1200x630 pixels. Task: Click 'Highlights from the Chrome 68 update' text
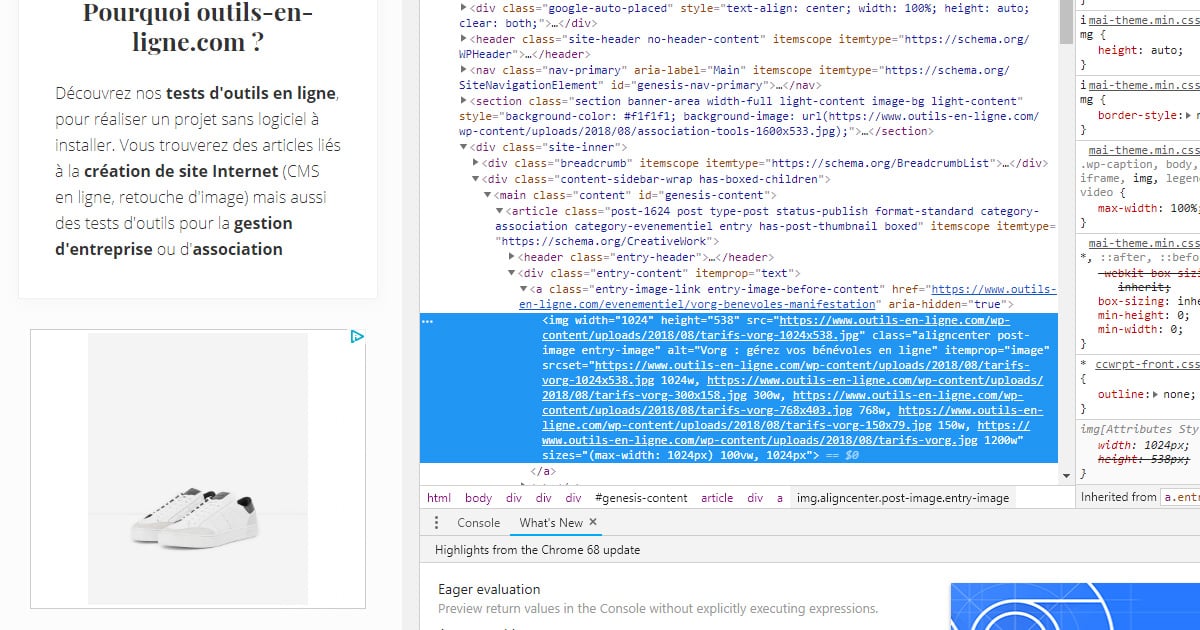click(537, 550)
